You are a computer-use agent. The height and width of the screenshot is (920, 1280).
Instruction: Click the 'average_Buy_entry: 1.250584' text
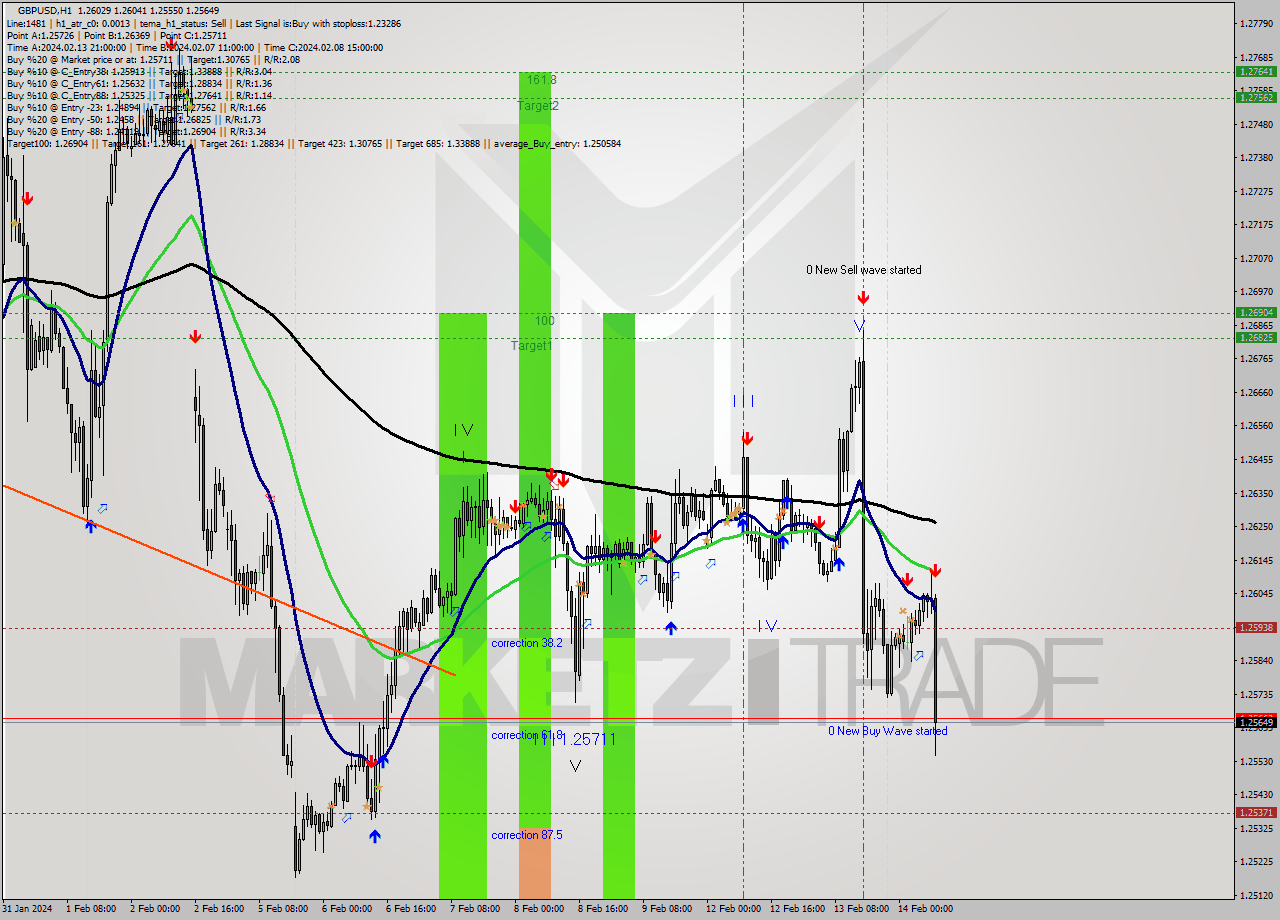555,144
